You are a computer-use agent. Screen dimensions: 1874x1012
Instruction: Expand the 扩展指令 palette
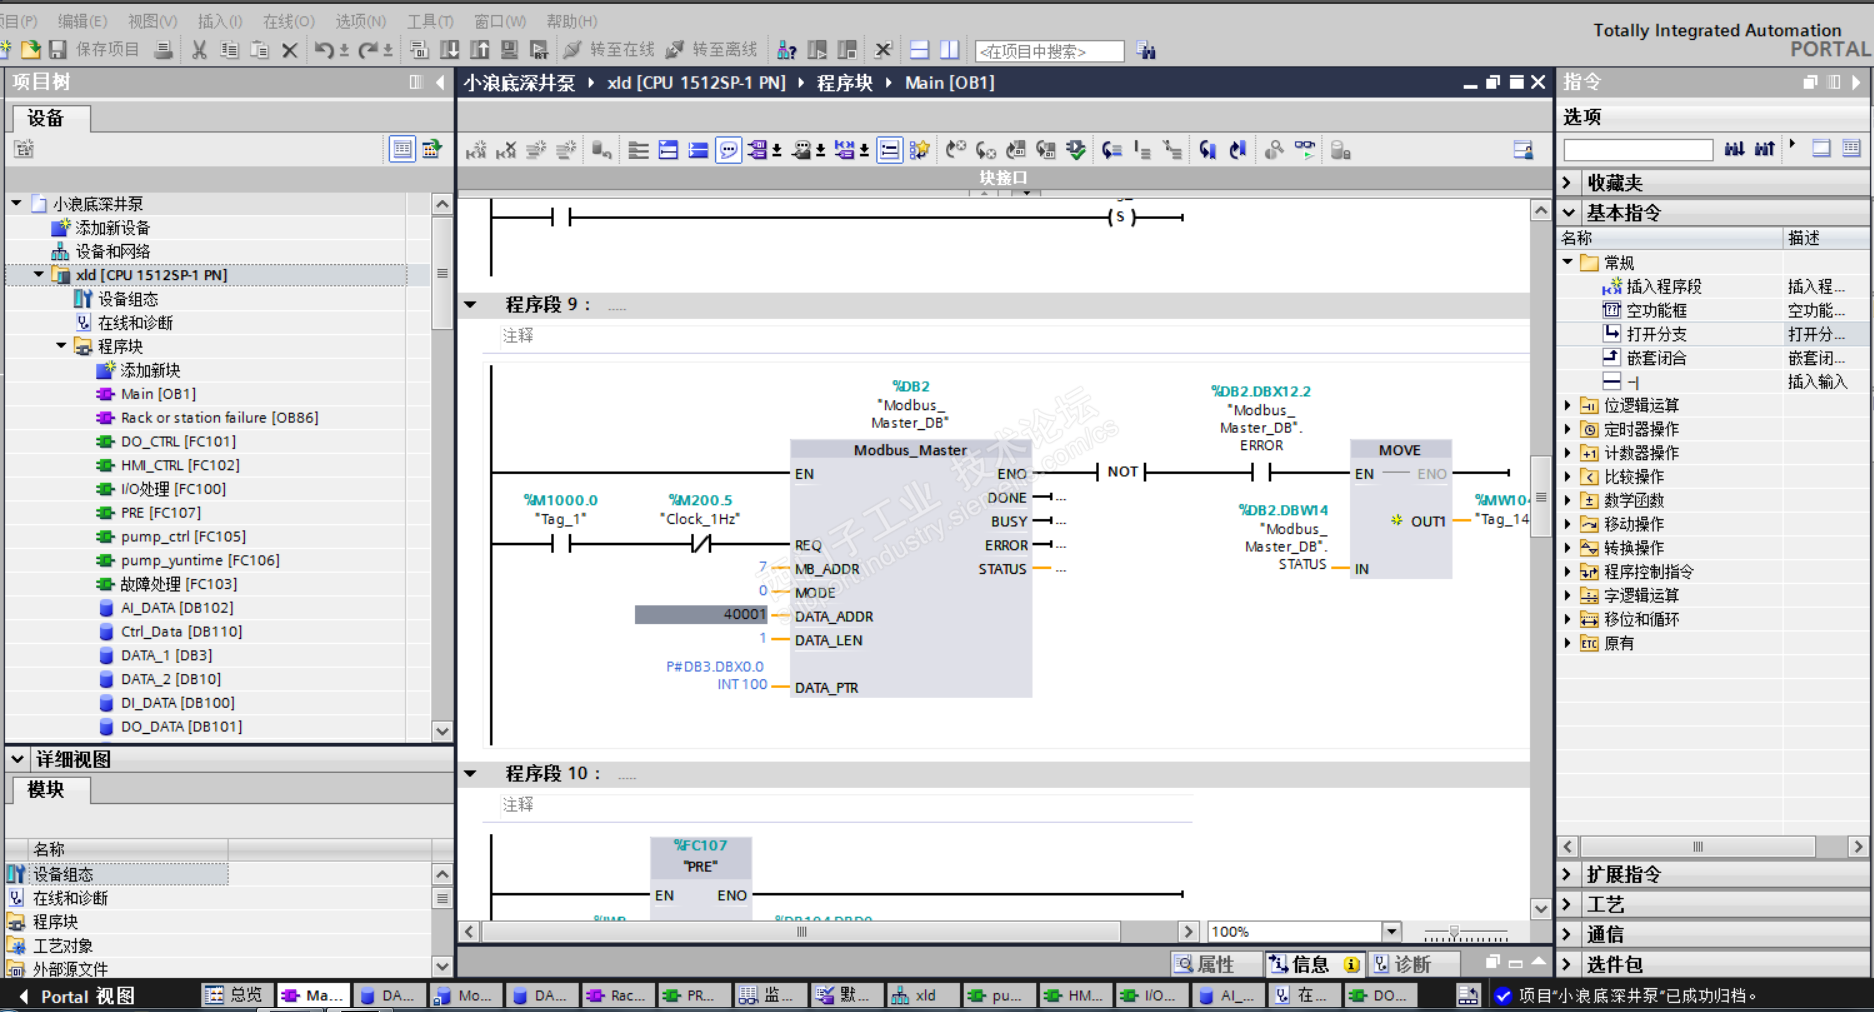(x=1568, y=874)
